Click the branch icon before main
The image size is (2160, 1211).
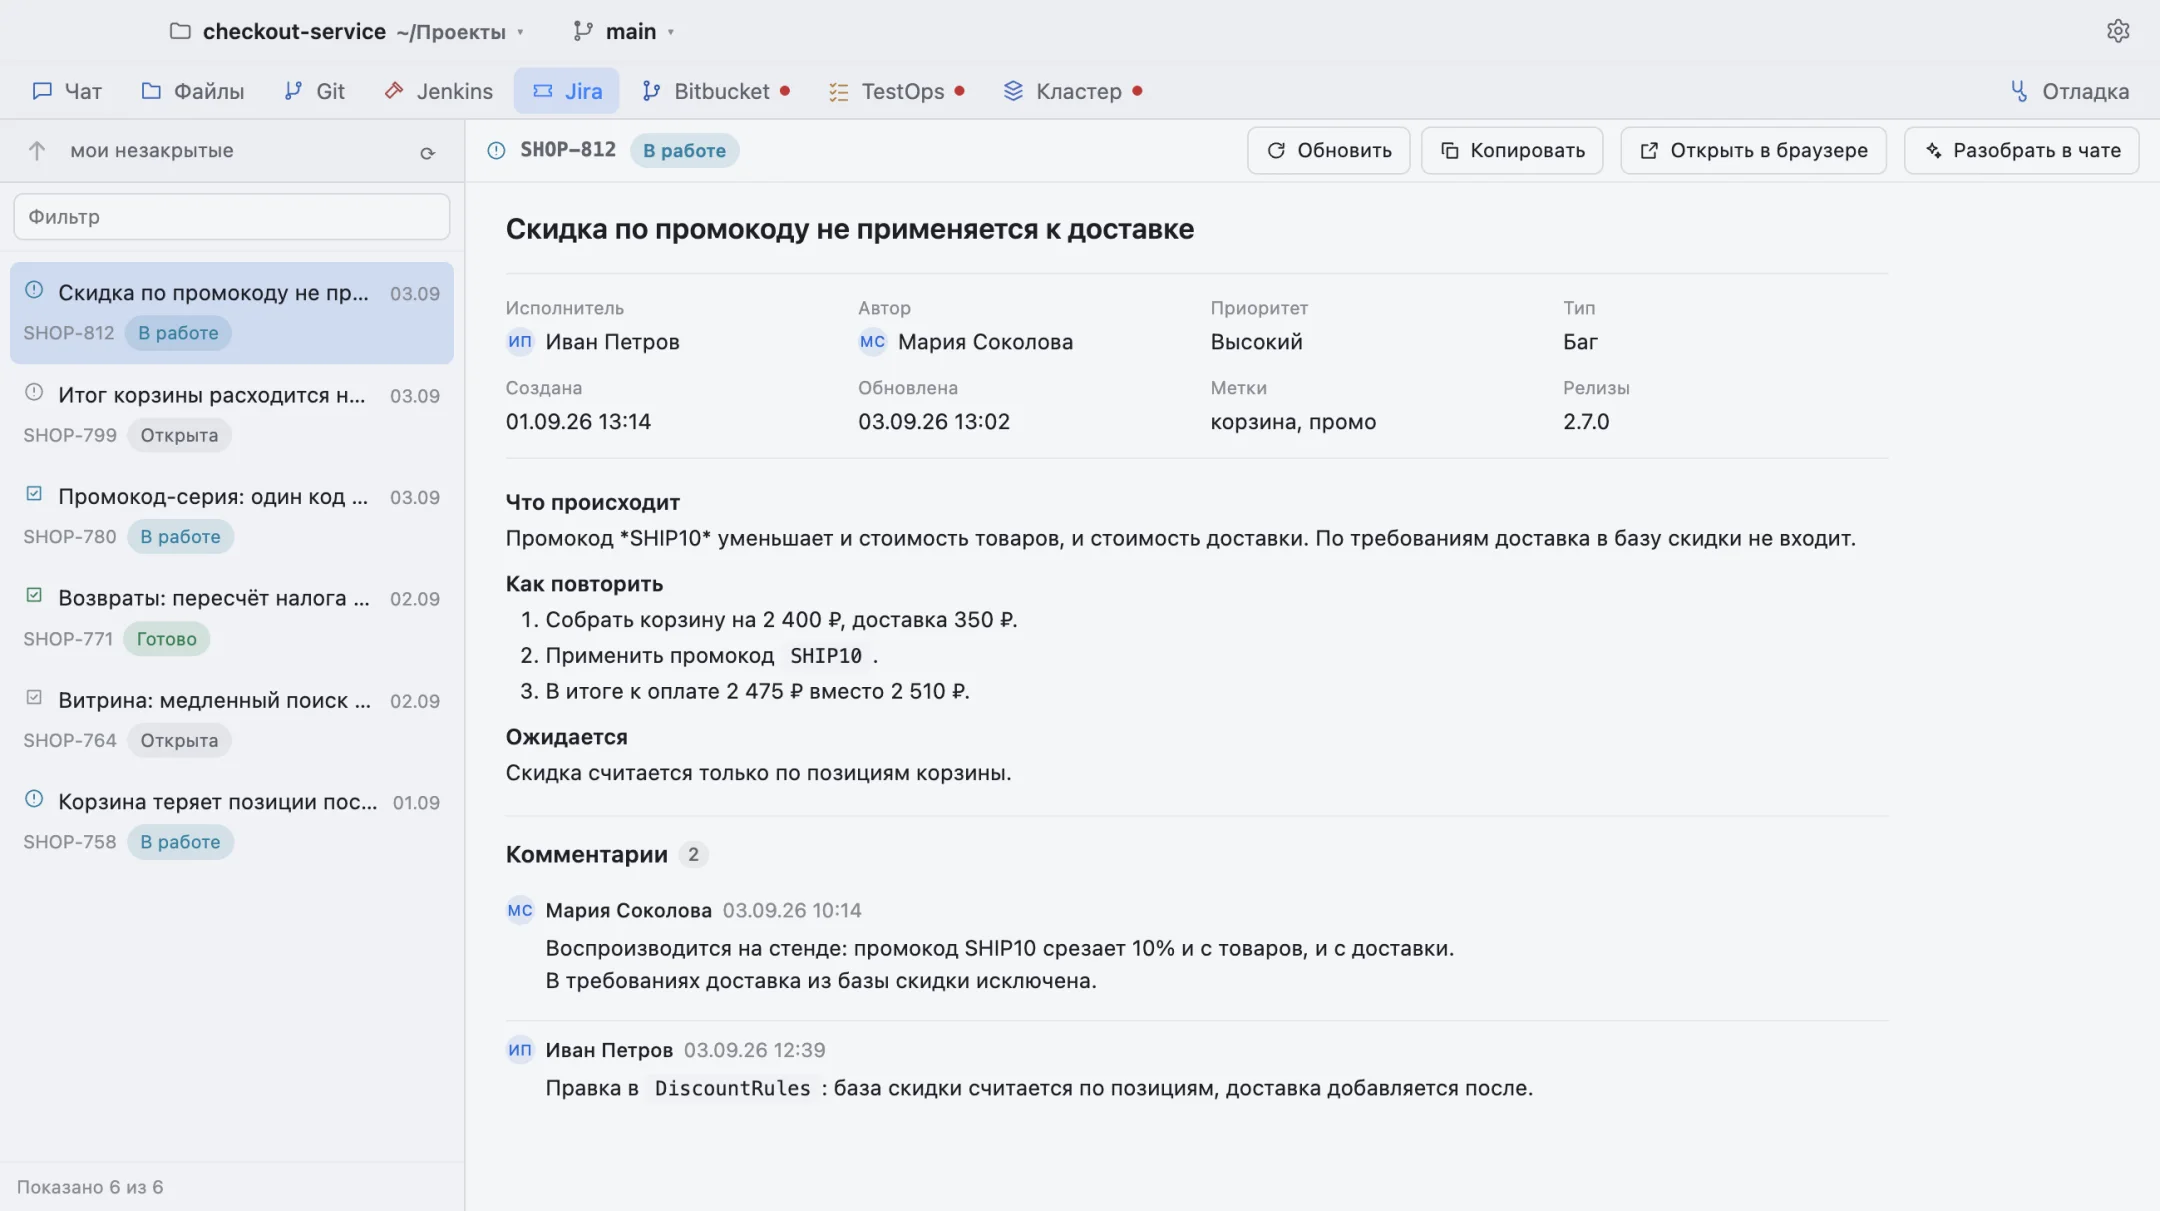pyautogui.click(x=582, y=31)
